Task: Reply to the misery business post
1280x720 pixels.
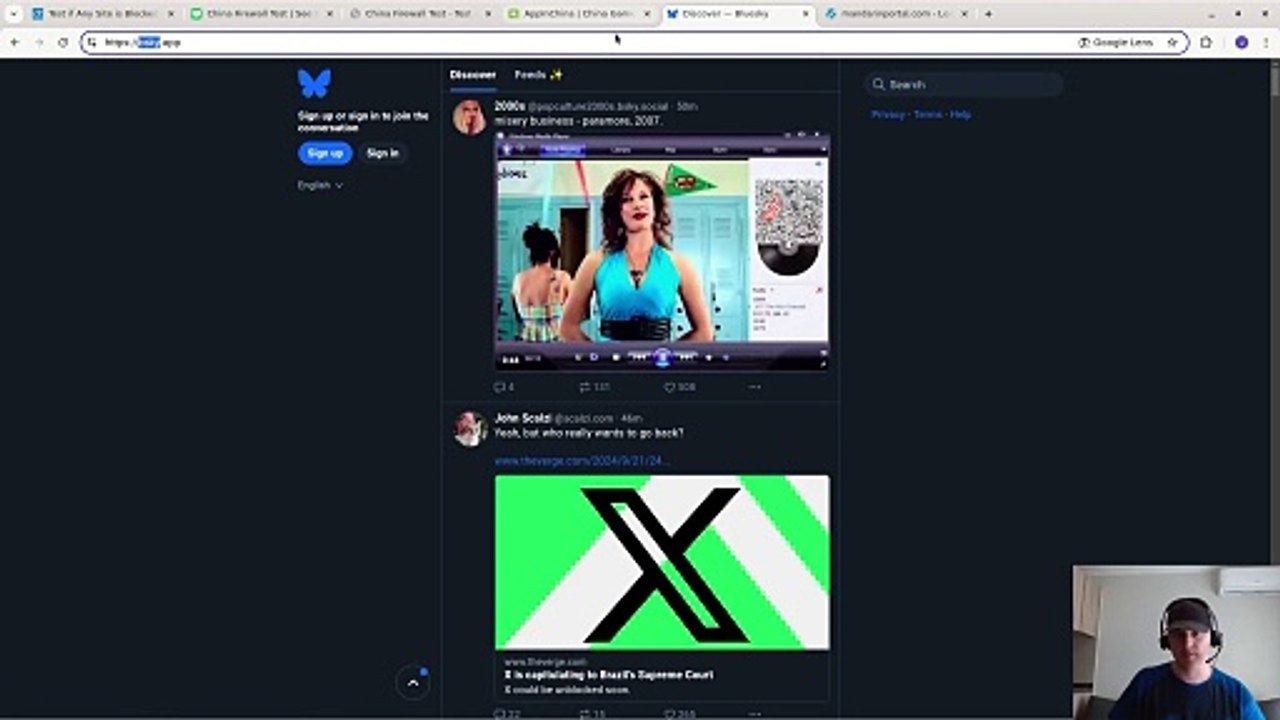Action: (x=504, y=387)
